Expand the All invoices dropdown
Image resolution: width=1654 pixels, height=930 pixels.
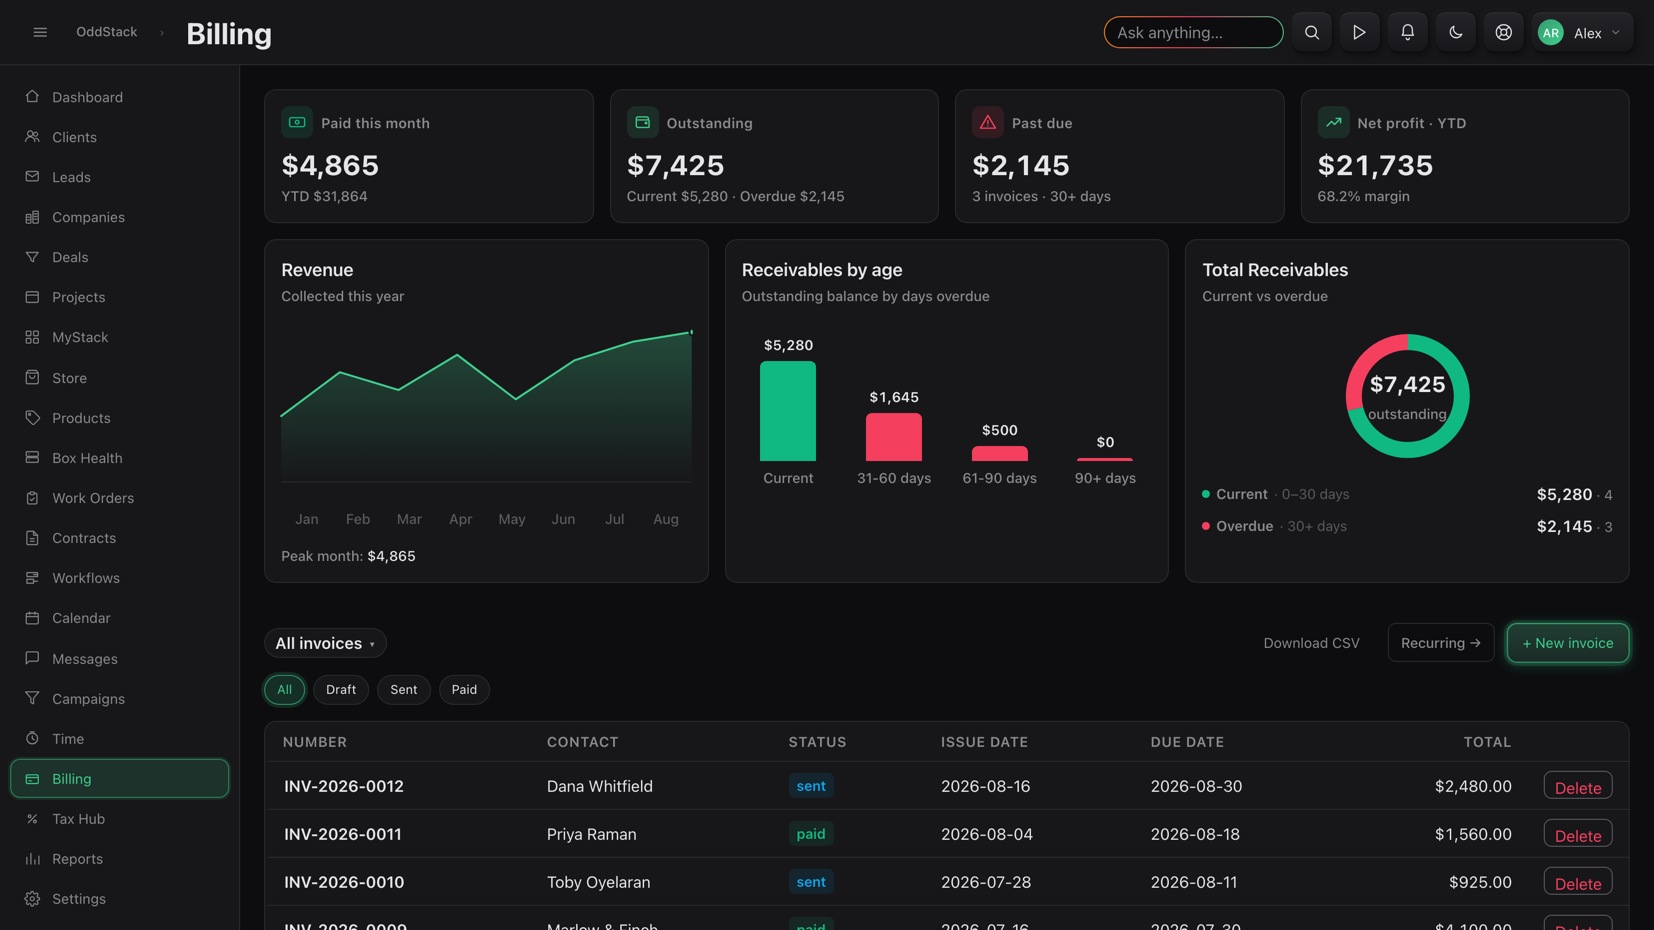[x=325, y=643]
